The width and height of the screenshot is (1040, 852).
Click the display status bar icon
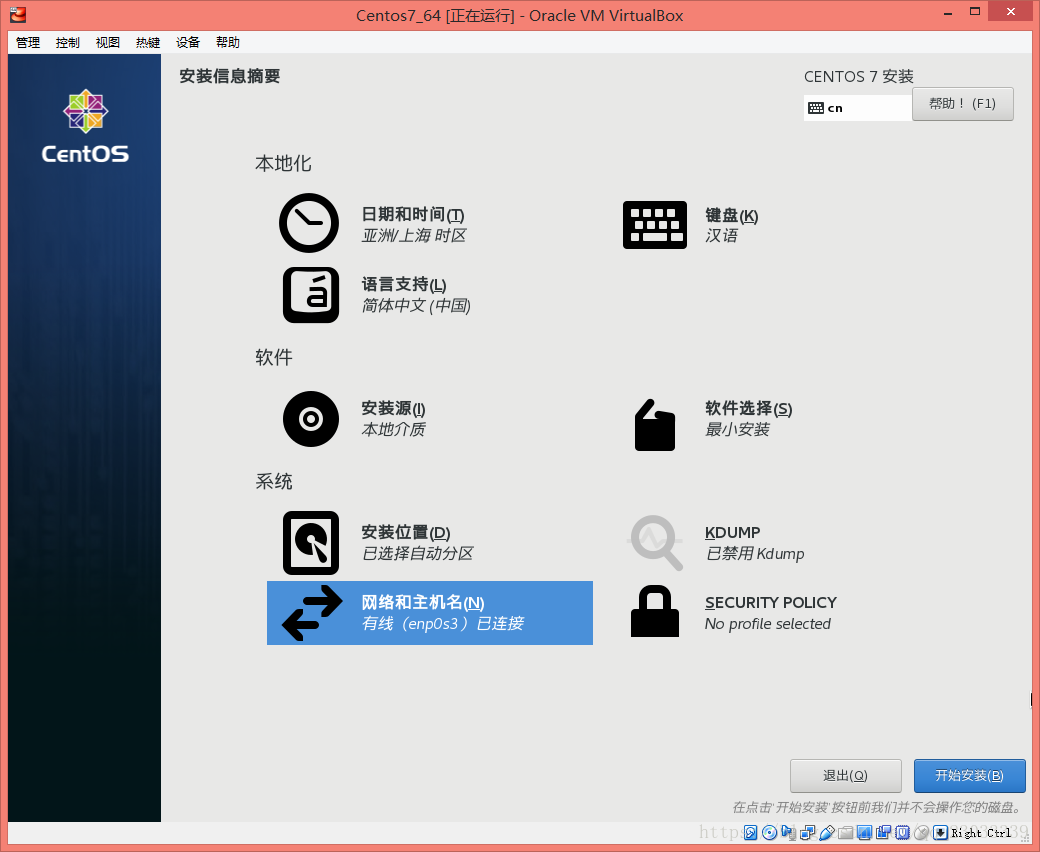(x=864, y=833)
